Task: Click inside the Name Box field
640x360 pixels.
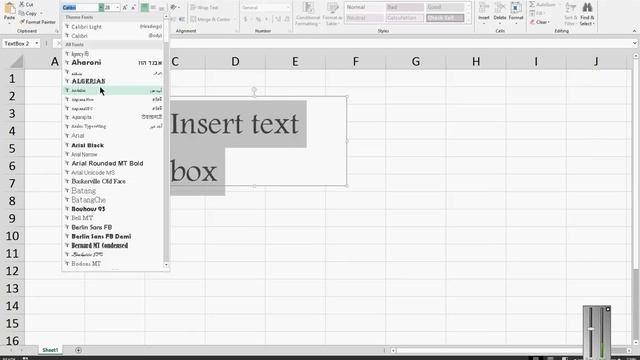Action: pyautogui.click(x=18, y=43)
